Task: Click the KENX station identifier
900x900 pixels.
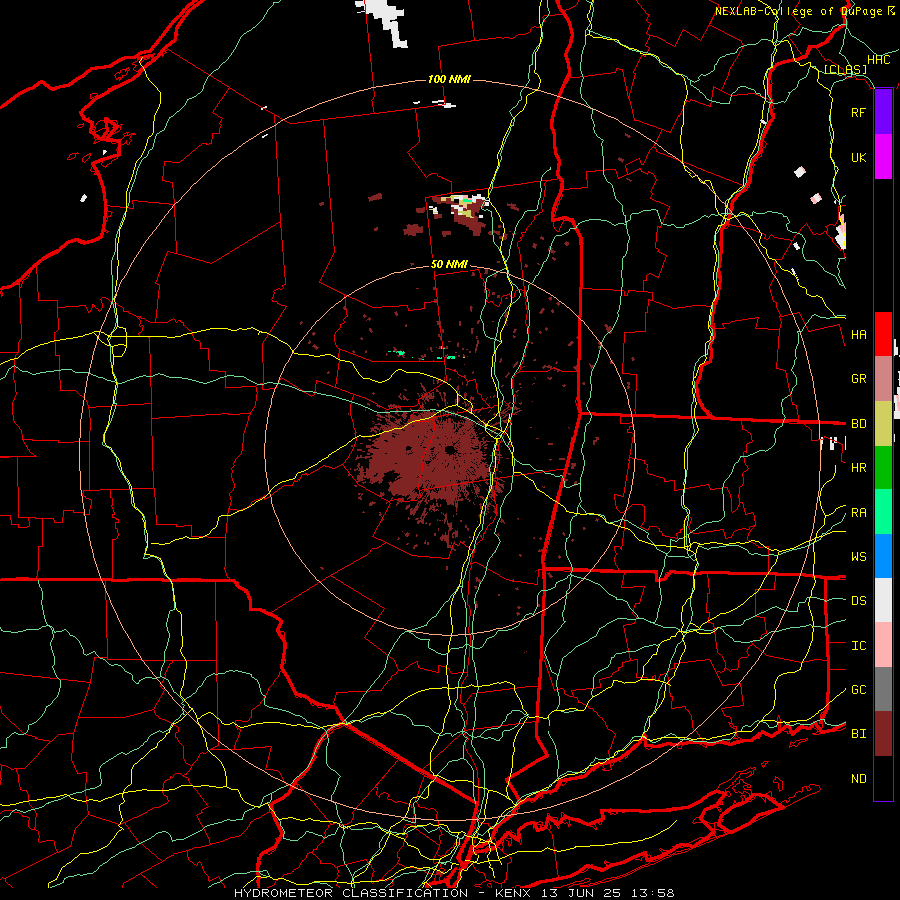Action: point(513,893)
